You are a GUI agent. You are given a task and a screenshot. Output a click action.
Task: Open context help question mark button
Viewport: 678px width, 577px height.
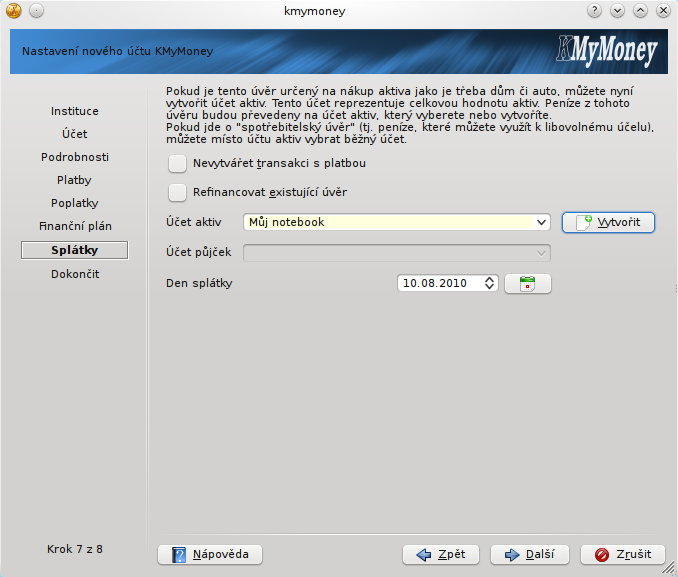[595, 10]
